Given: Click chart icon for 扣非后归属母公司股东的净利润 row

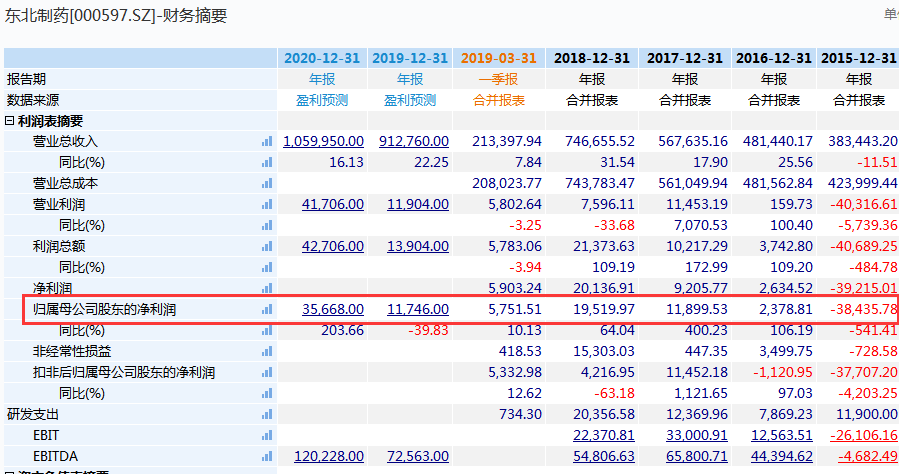Looking at the screenshot, I should [x=267, y=373].
